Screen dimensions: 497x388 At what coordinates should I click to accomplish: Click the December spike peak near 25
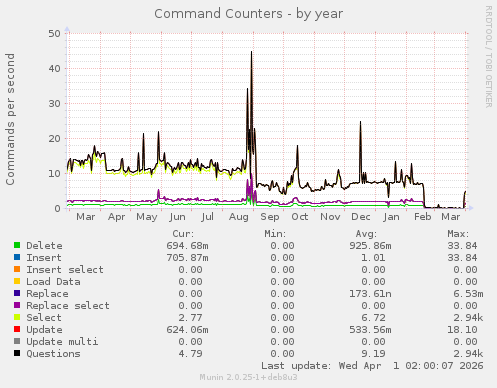coord(360,122)
